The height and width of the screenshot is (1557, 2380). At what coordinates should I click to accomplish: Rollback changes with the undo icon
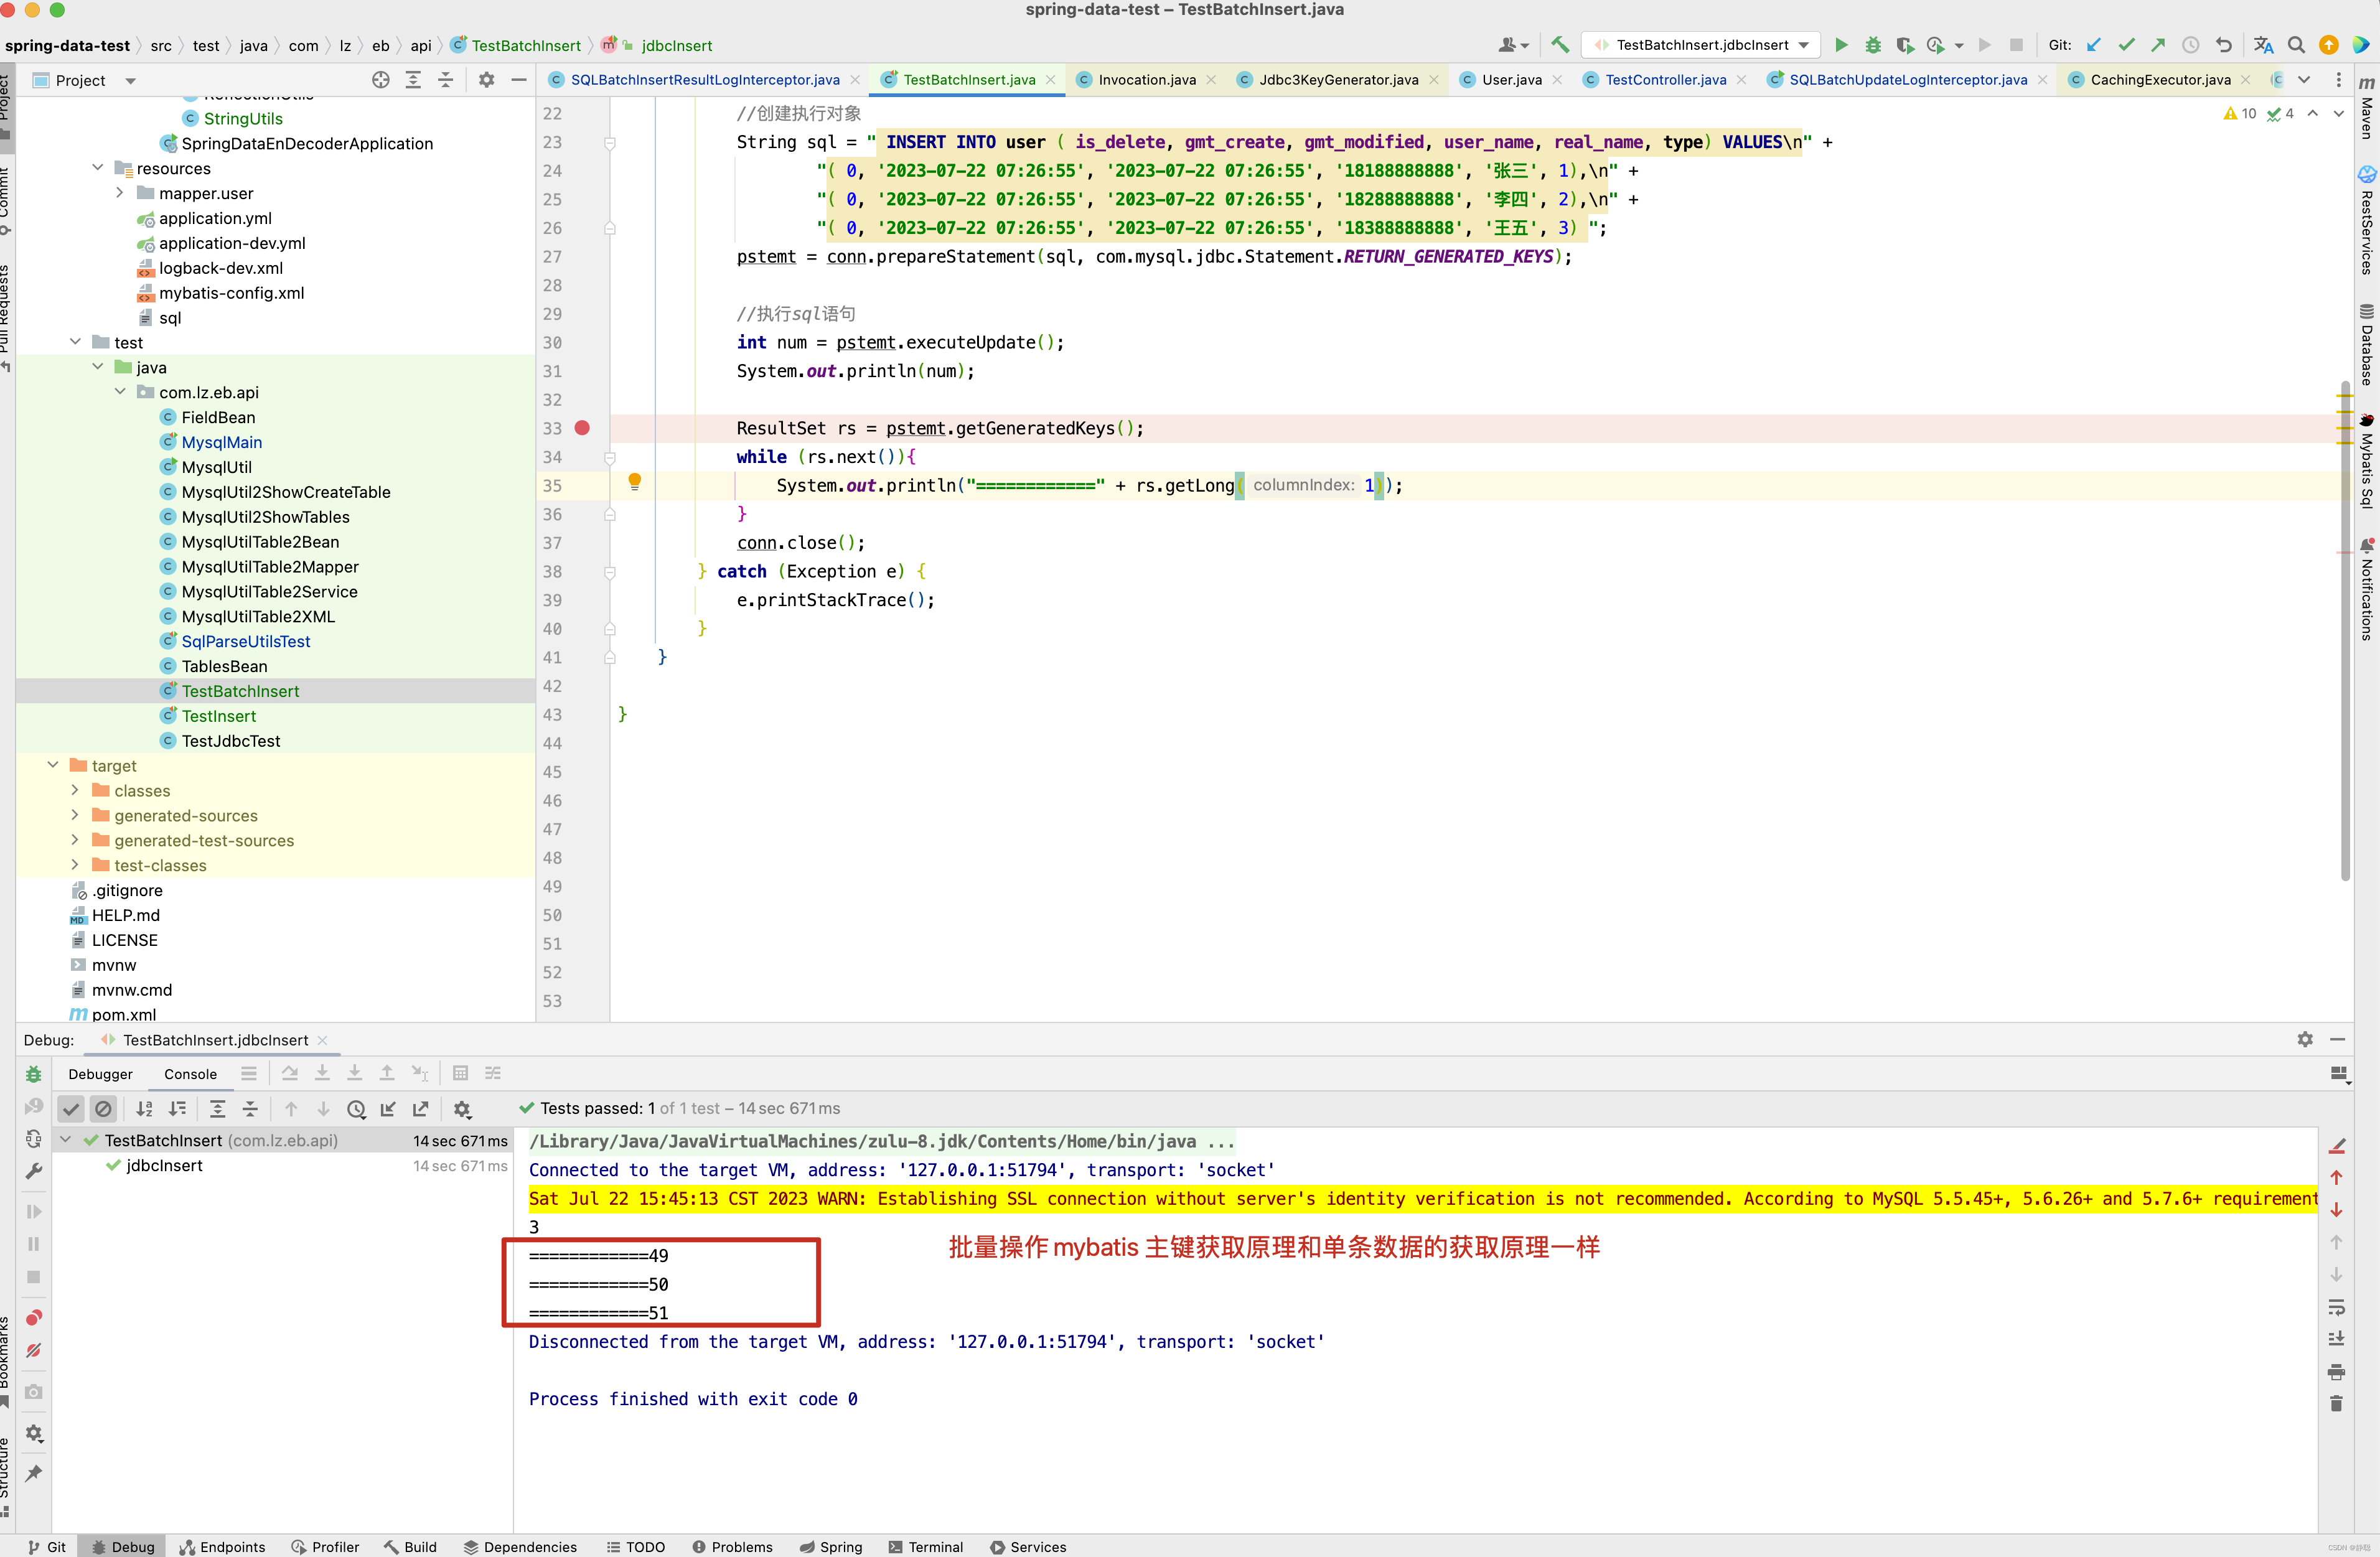pos(2223,45)
